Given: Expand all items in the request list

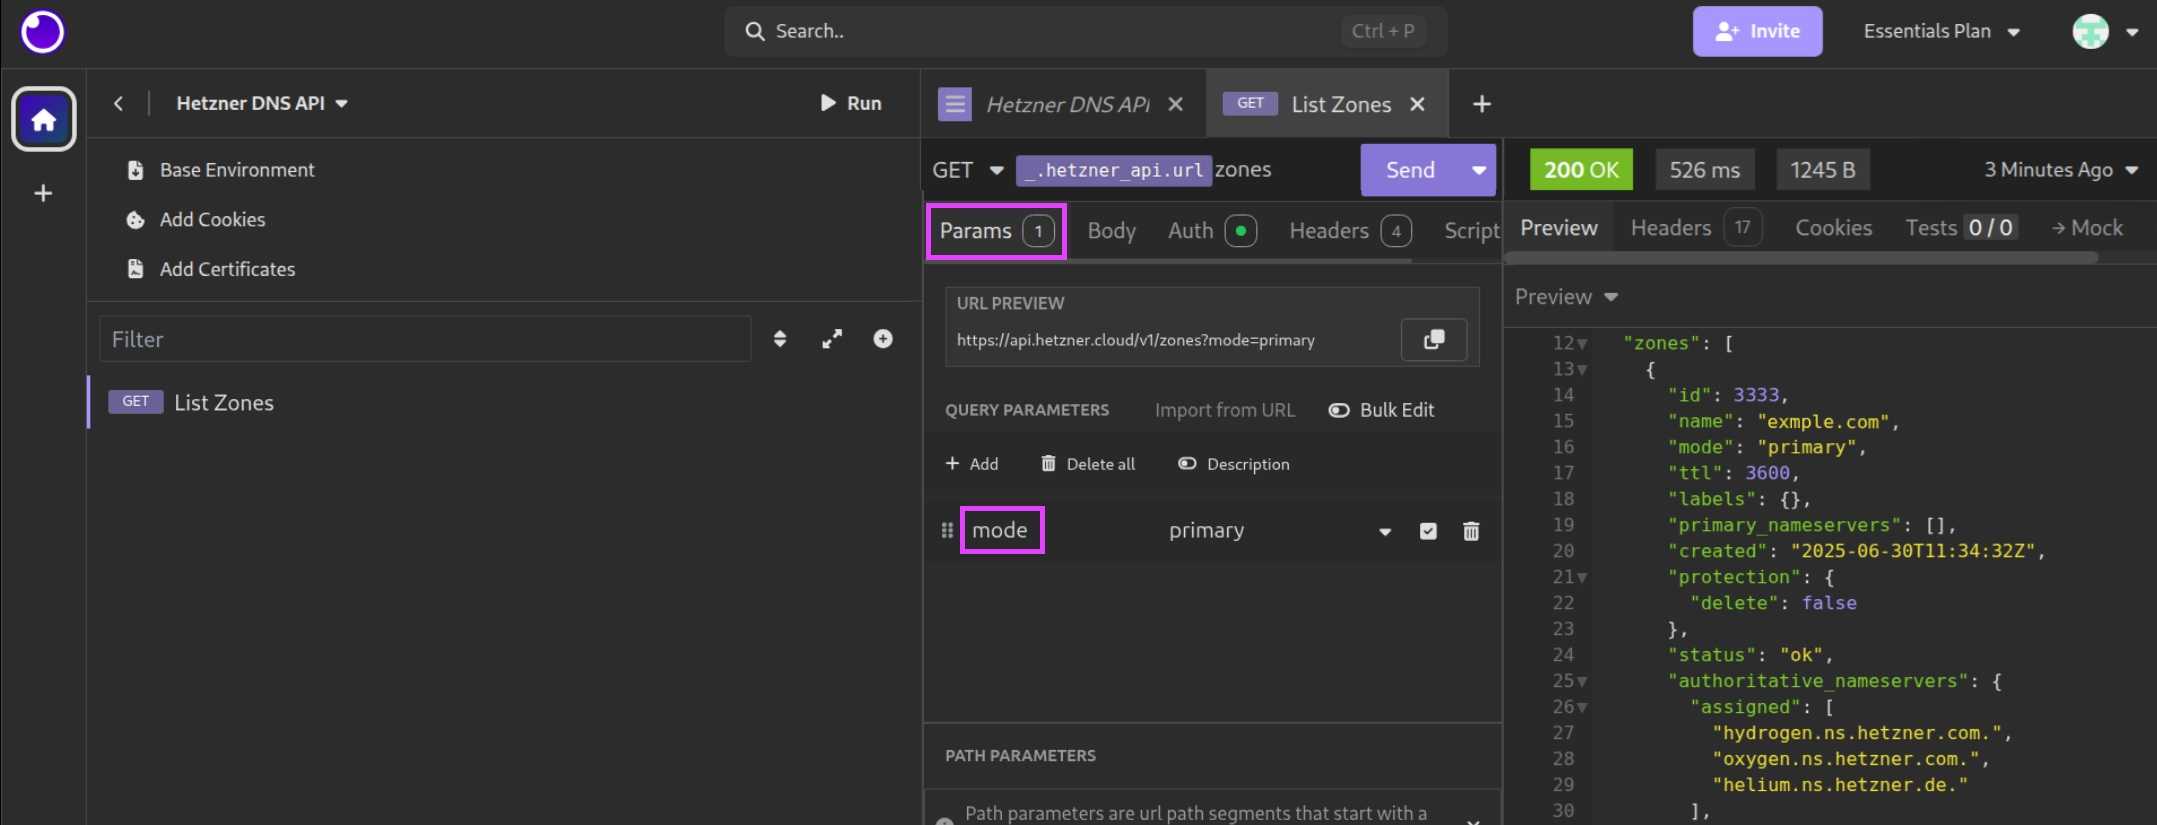Looking at the screenshot, I should tap(831, 339).
